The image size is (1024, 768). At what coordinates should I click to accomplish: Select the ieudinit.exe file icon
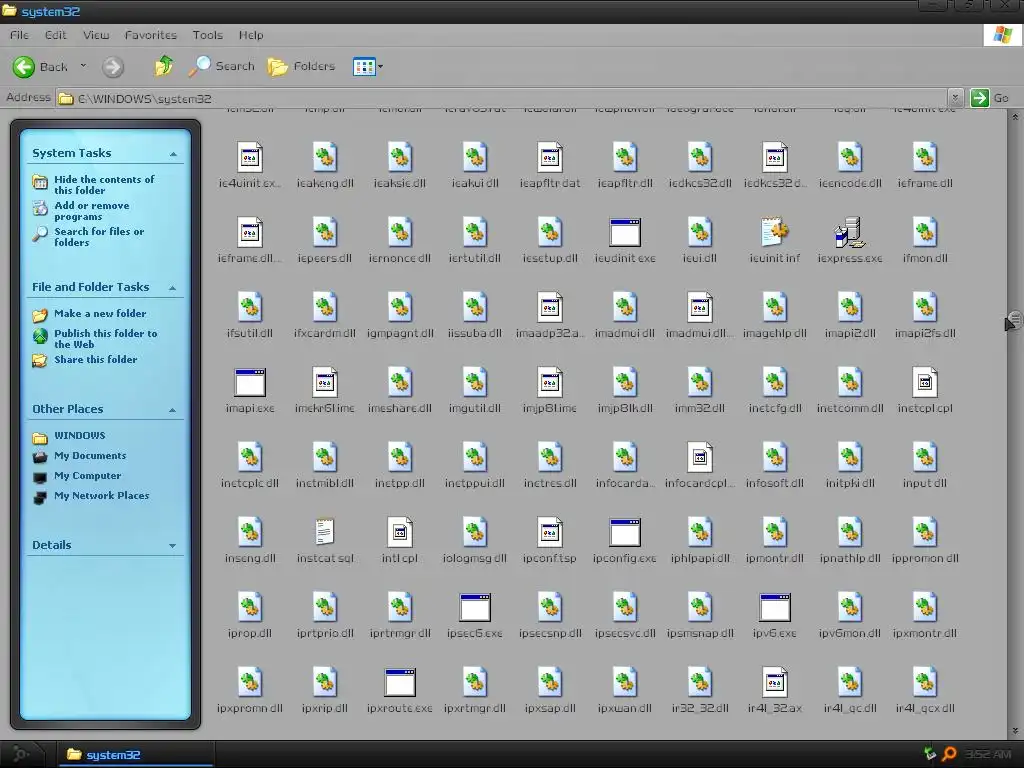[x=624, y=232]
